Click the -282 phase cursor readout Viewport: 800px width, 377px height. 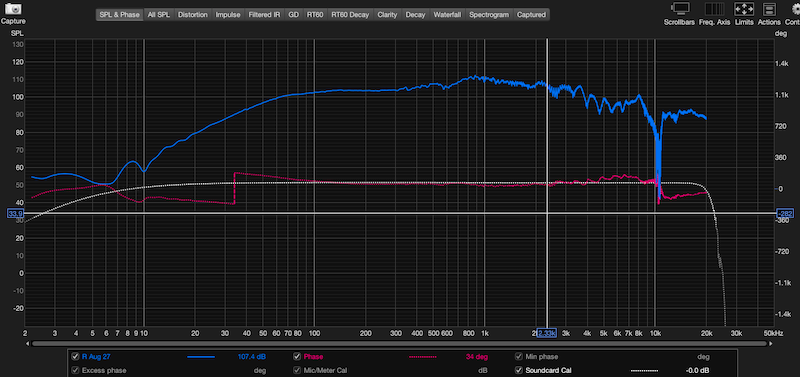[x=784, y=213]
